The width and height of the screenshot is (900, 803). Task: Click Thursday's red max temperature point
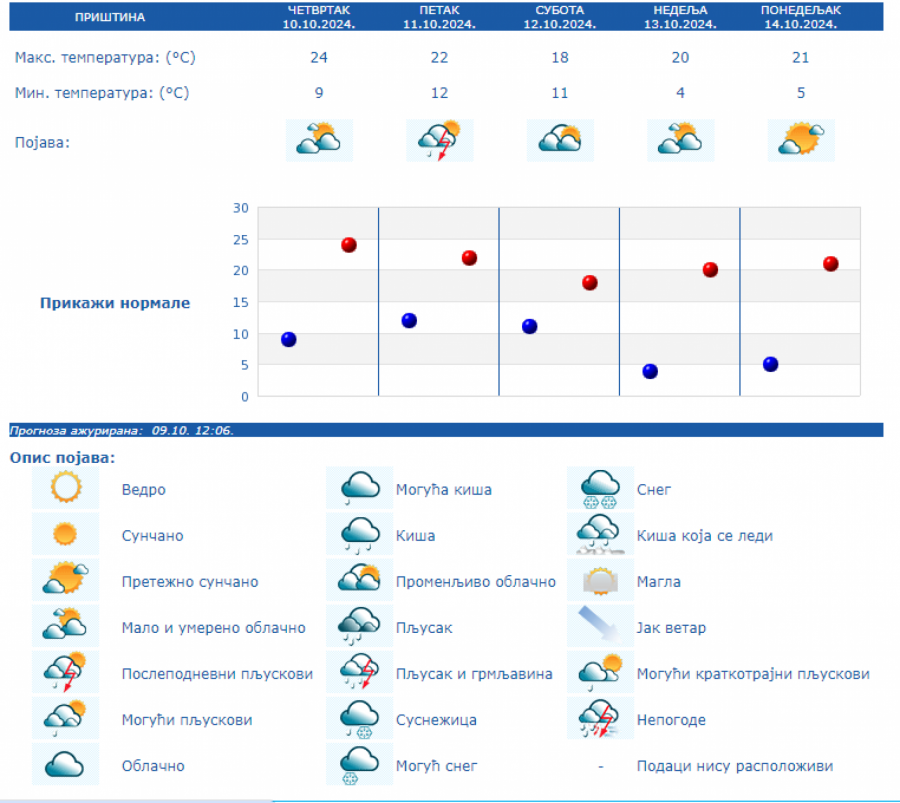point(349,245)
